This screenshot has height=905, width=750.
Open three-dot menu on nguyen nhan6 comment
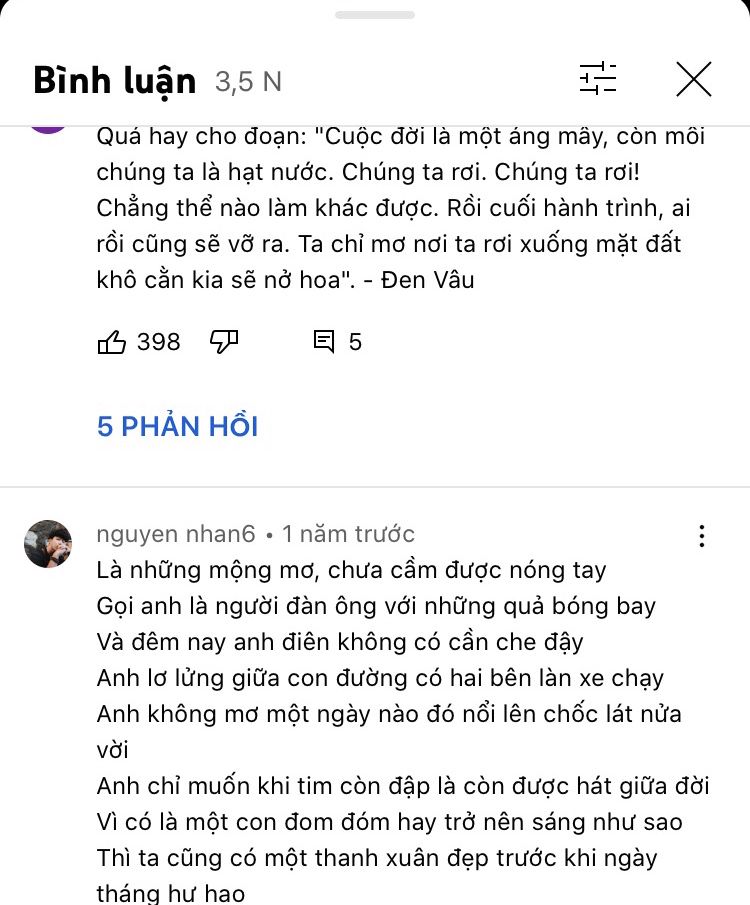point(702,536)
